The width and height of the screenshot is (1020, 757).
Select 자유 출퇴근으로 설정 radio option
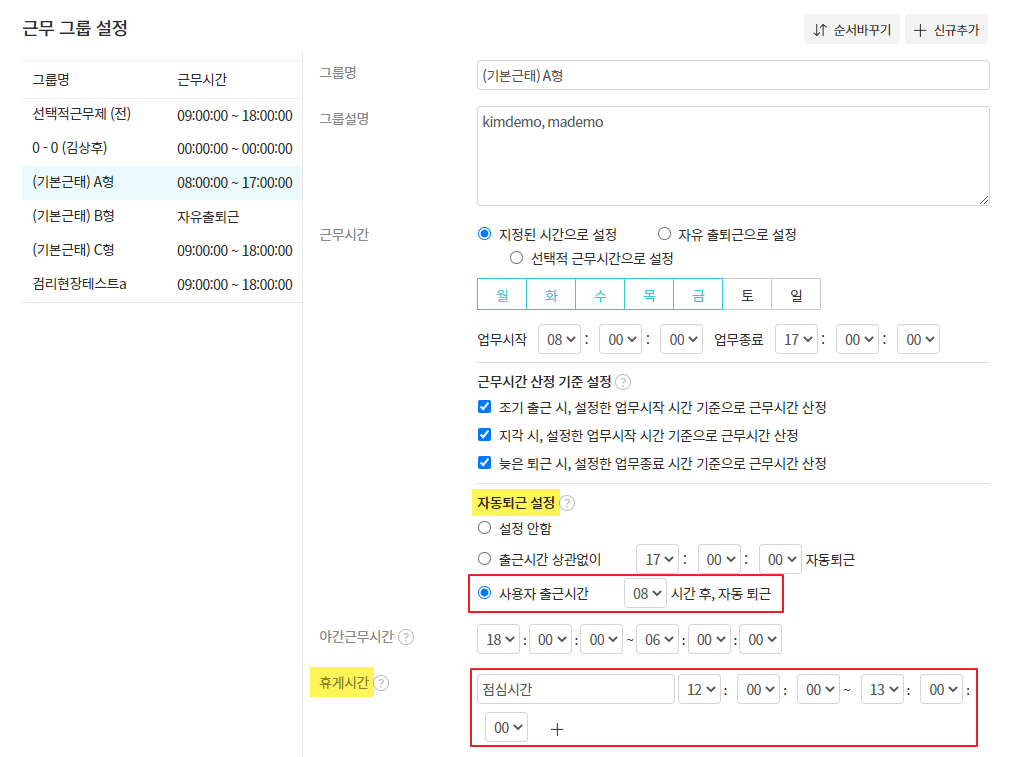664,235
